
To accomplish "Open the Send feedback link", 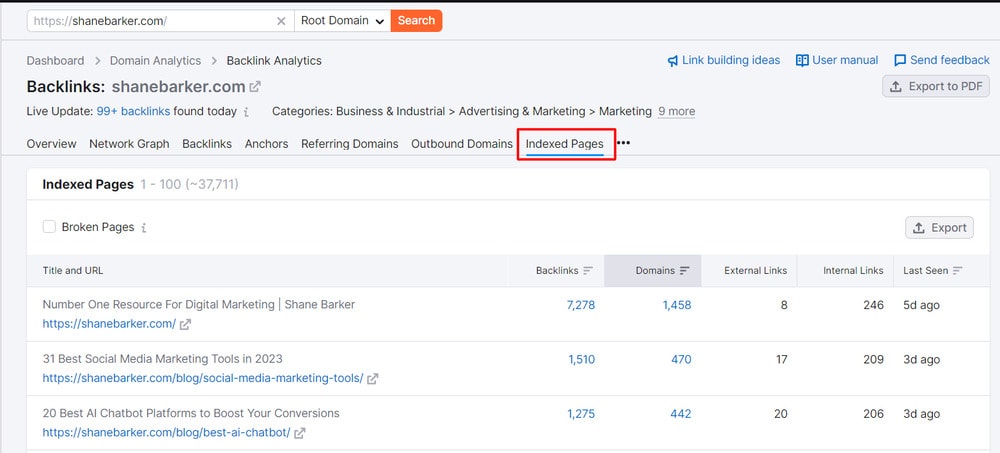I will (950, 61).
